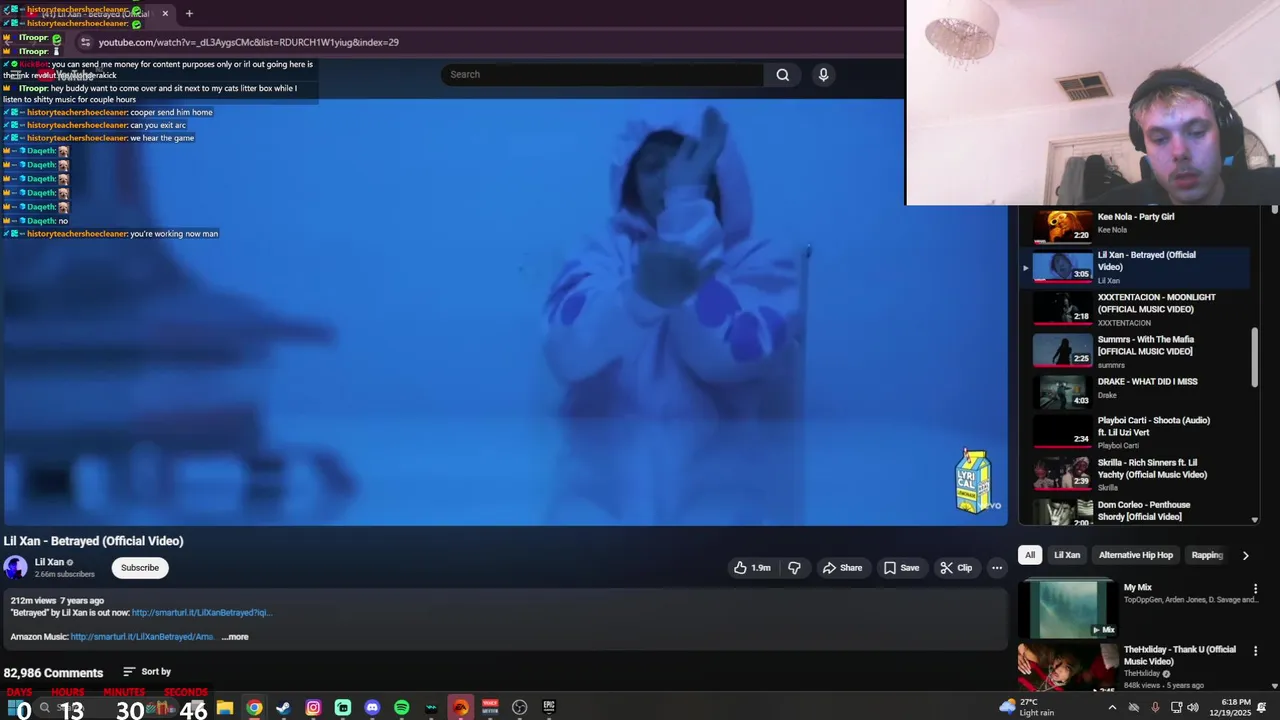Play DRAKE - WHAT DID I MISS

click(x=1135, y=390)
